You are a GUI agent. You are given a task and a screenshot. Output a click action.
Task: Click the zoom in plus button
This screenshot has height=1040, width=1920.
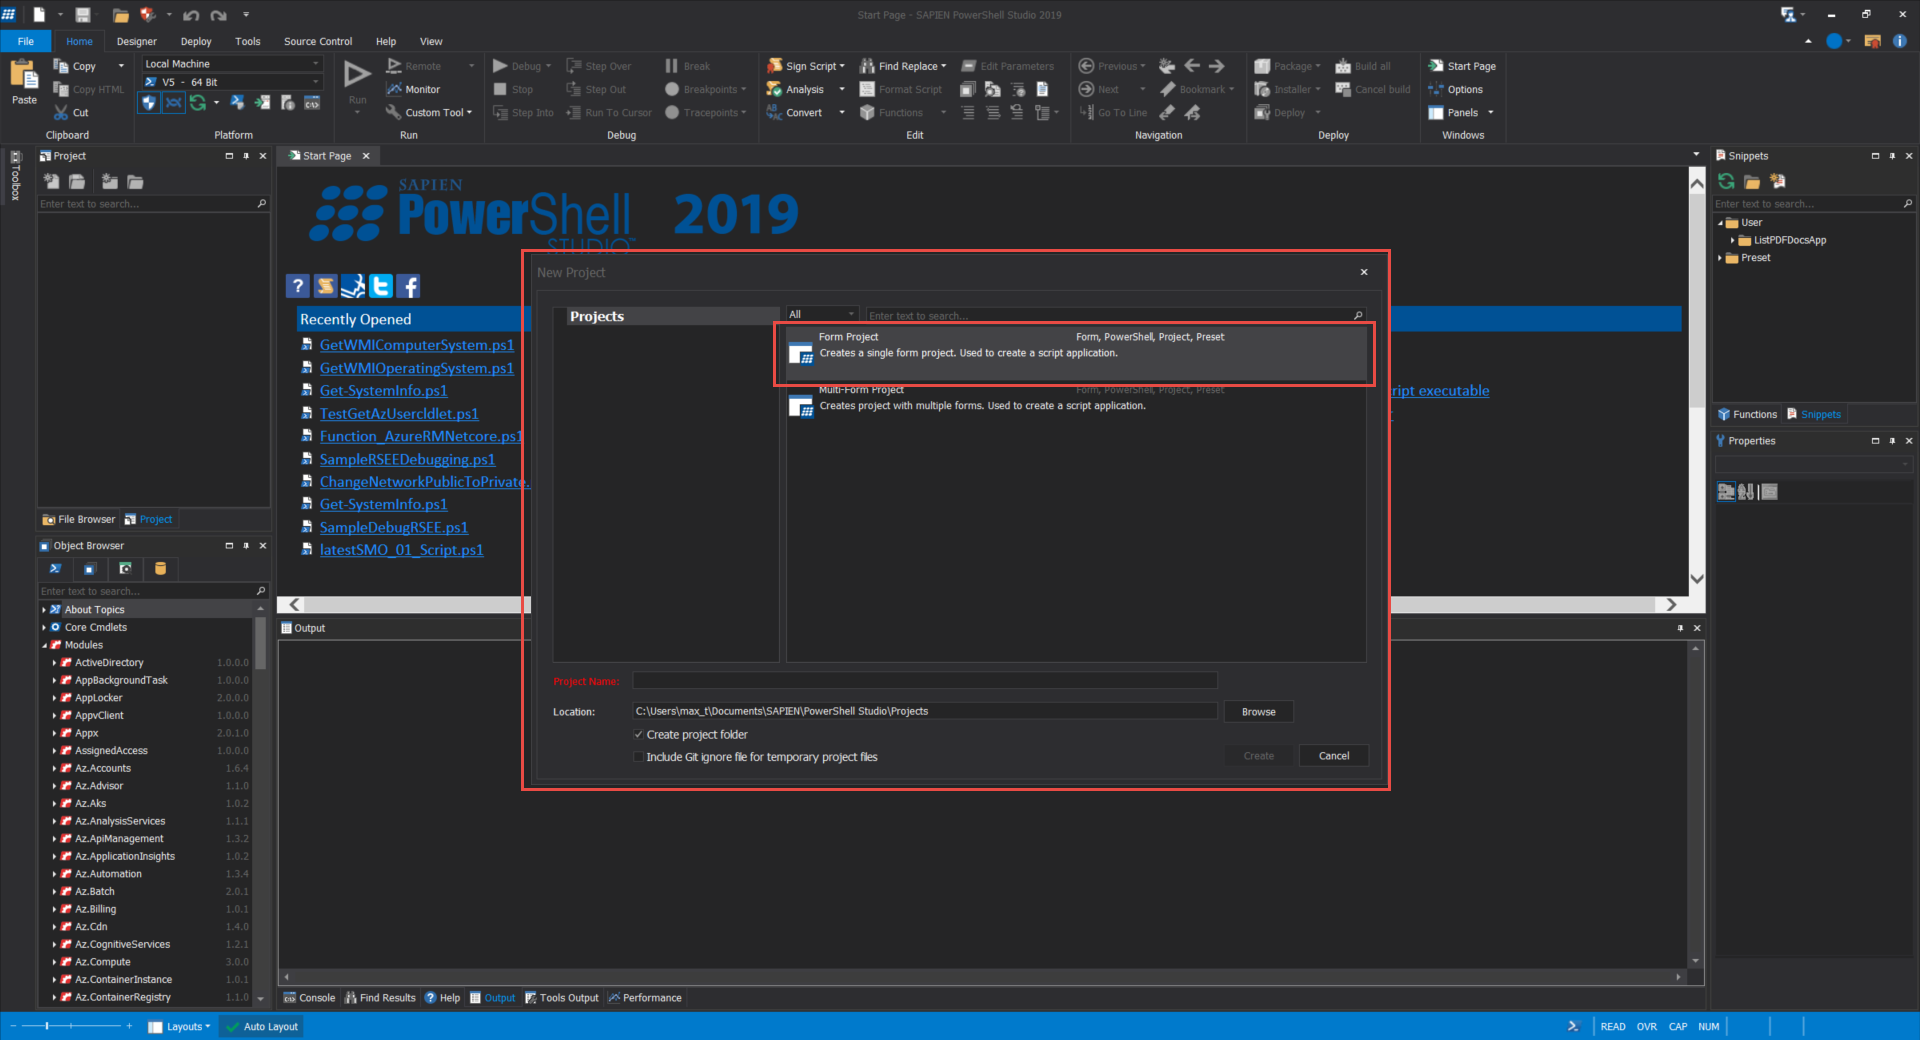tap(129, 1026)
